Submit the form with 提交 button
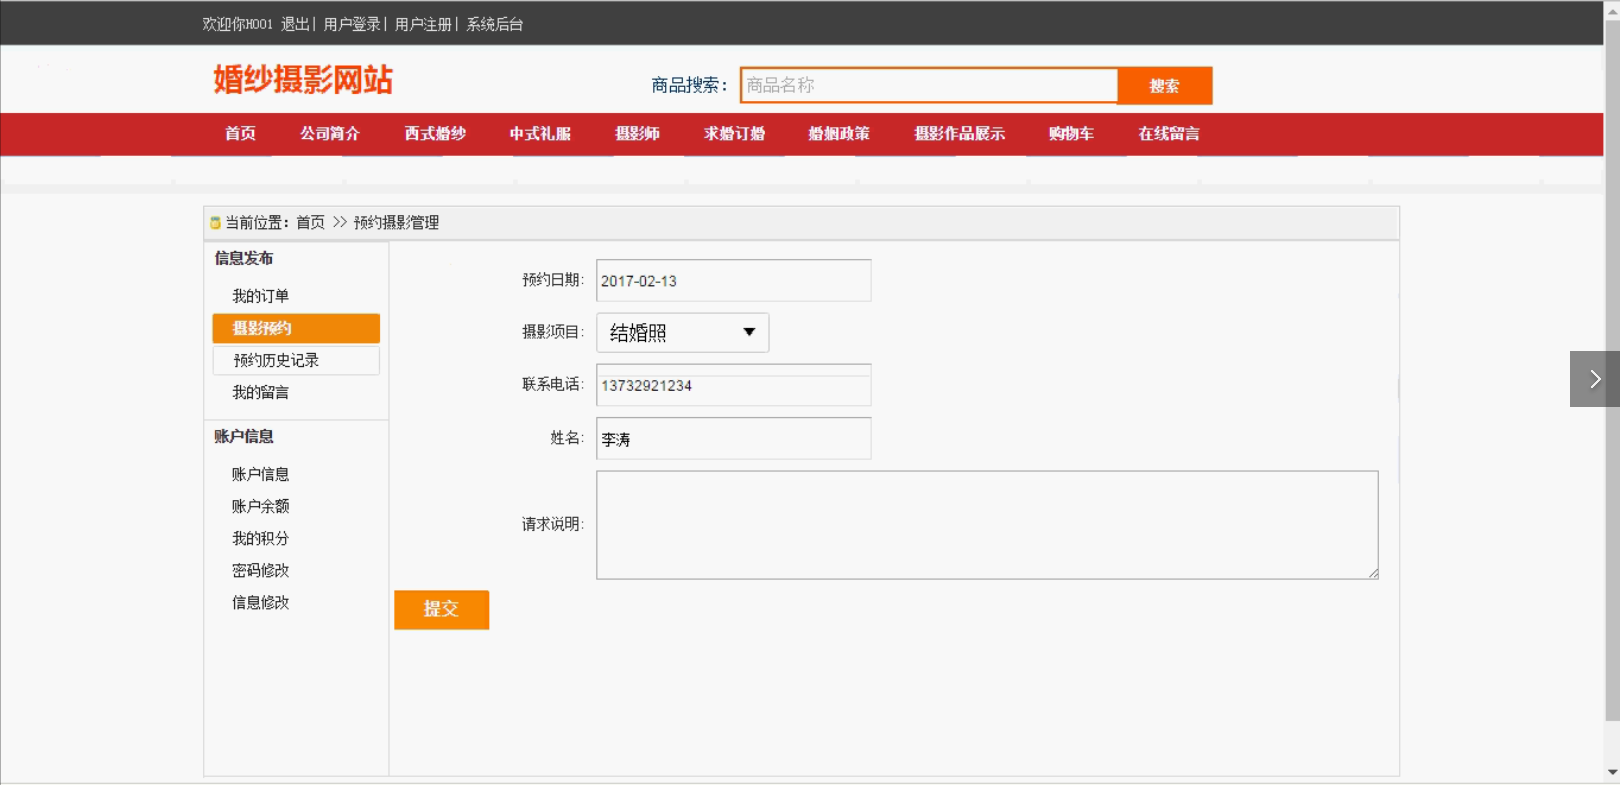 coord(441,609)
